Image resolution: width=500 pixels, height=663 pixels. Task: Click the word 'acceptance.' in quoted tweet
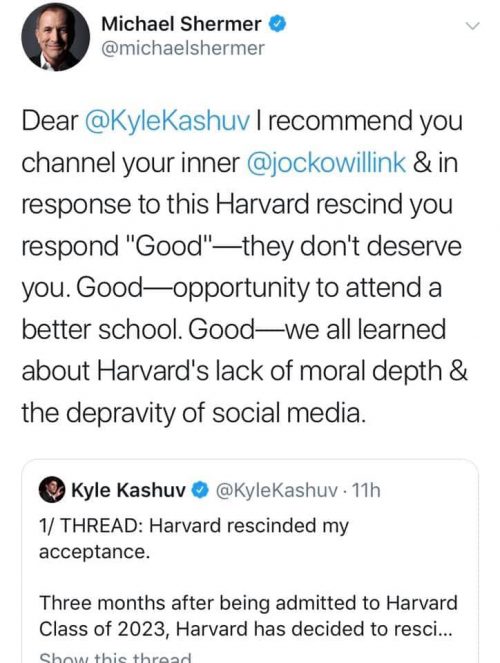click(95, 552)
